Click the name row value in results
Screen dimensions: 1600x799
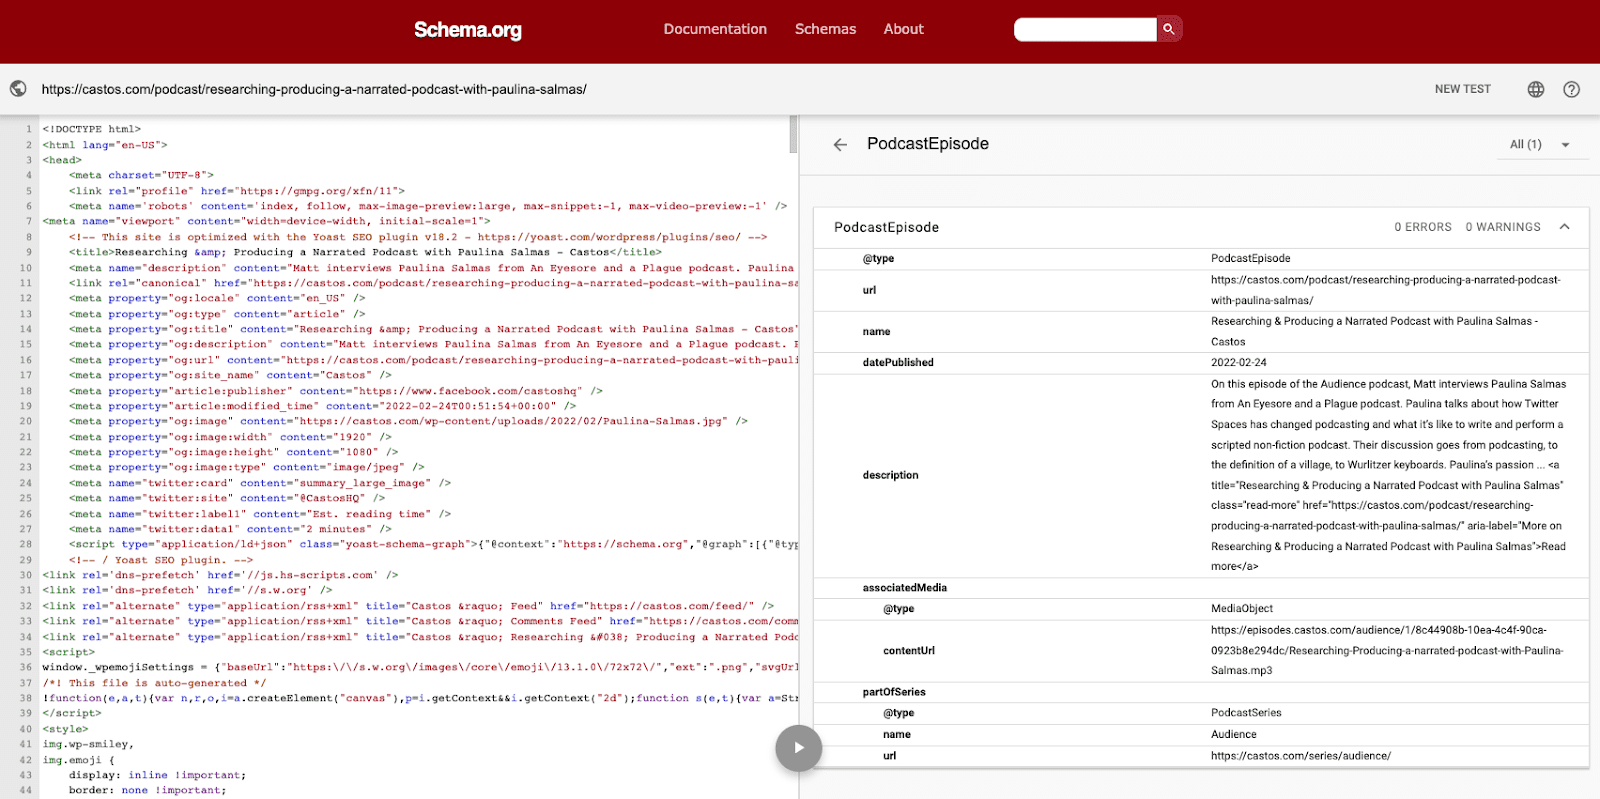click(x=1374, y=331)
